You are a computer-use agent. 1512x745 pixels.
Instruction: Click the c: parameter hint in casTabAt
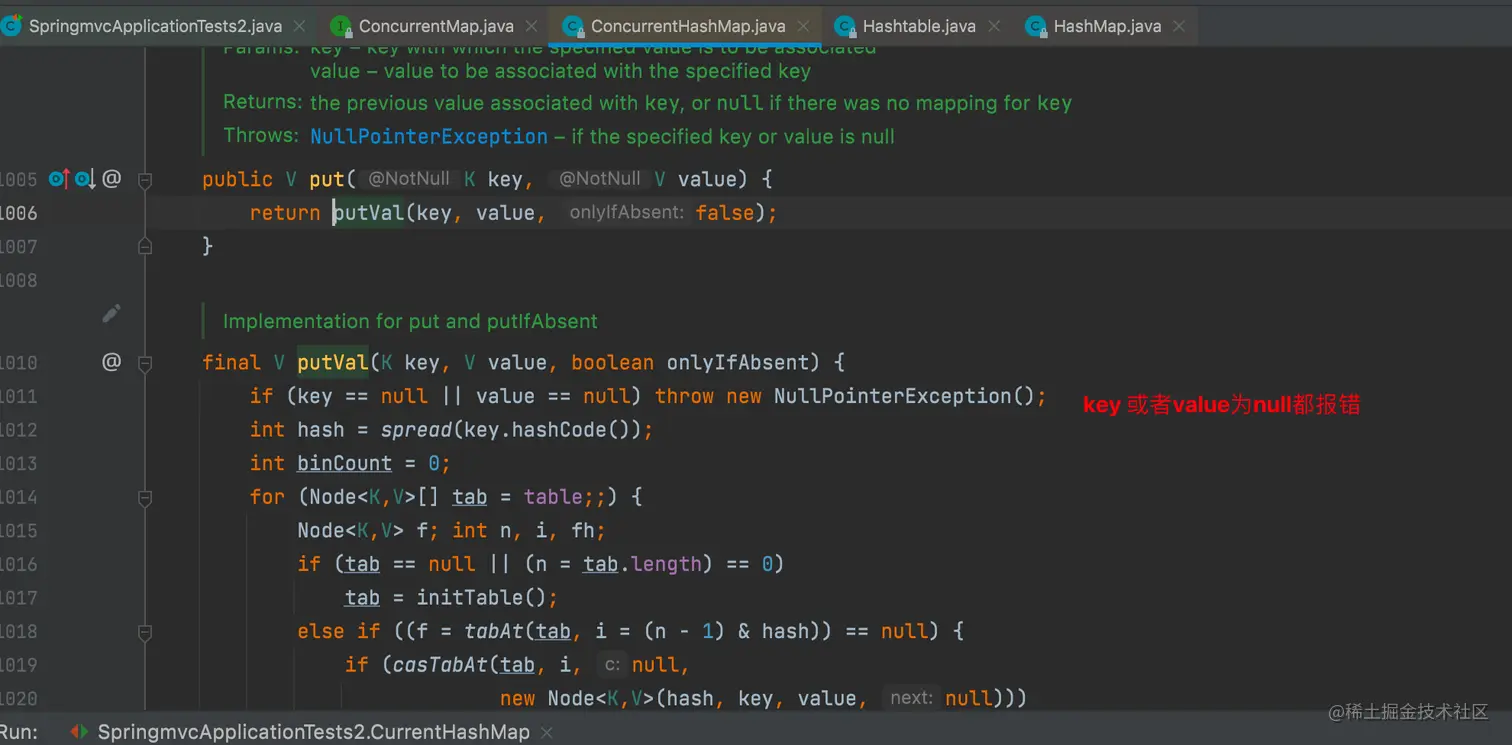pos(612,665)
